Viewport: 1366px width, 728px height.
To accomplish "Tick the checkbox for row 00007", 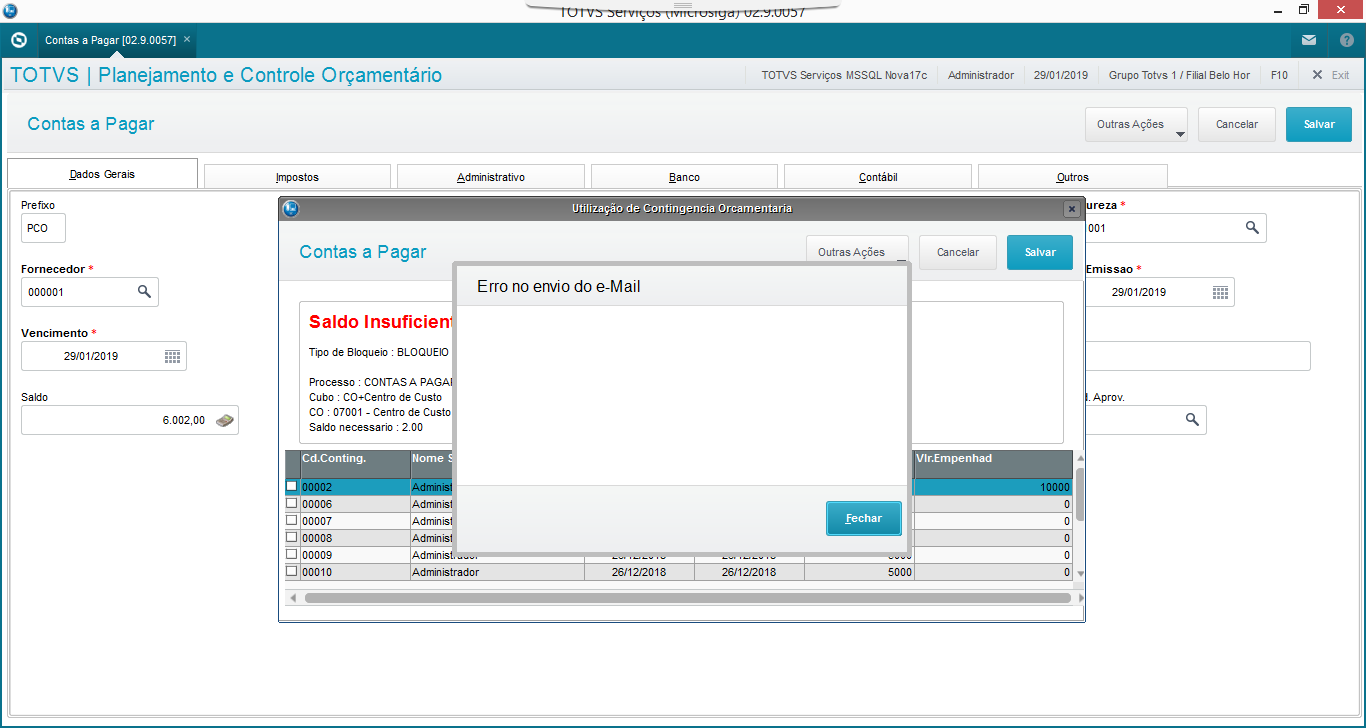I will [x=292, y=521].
